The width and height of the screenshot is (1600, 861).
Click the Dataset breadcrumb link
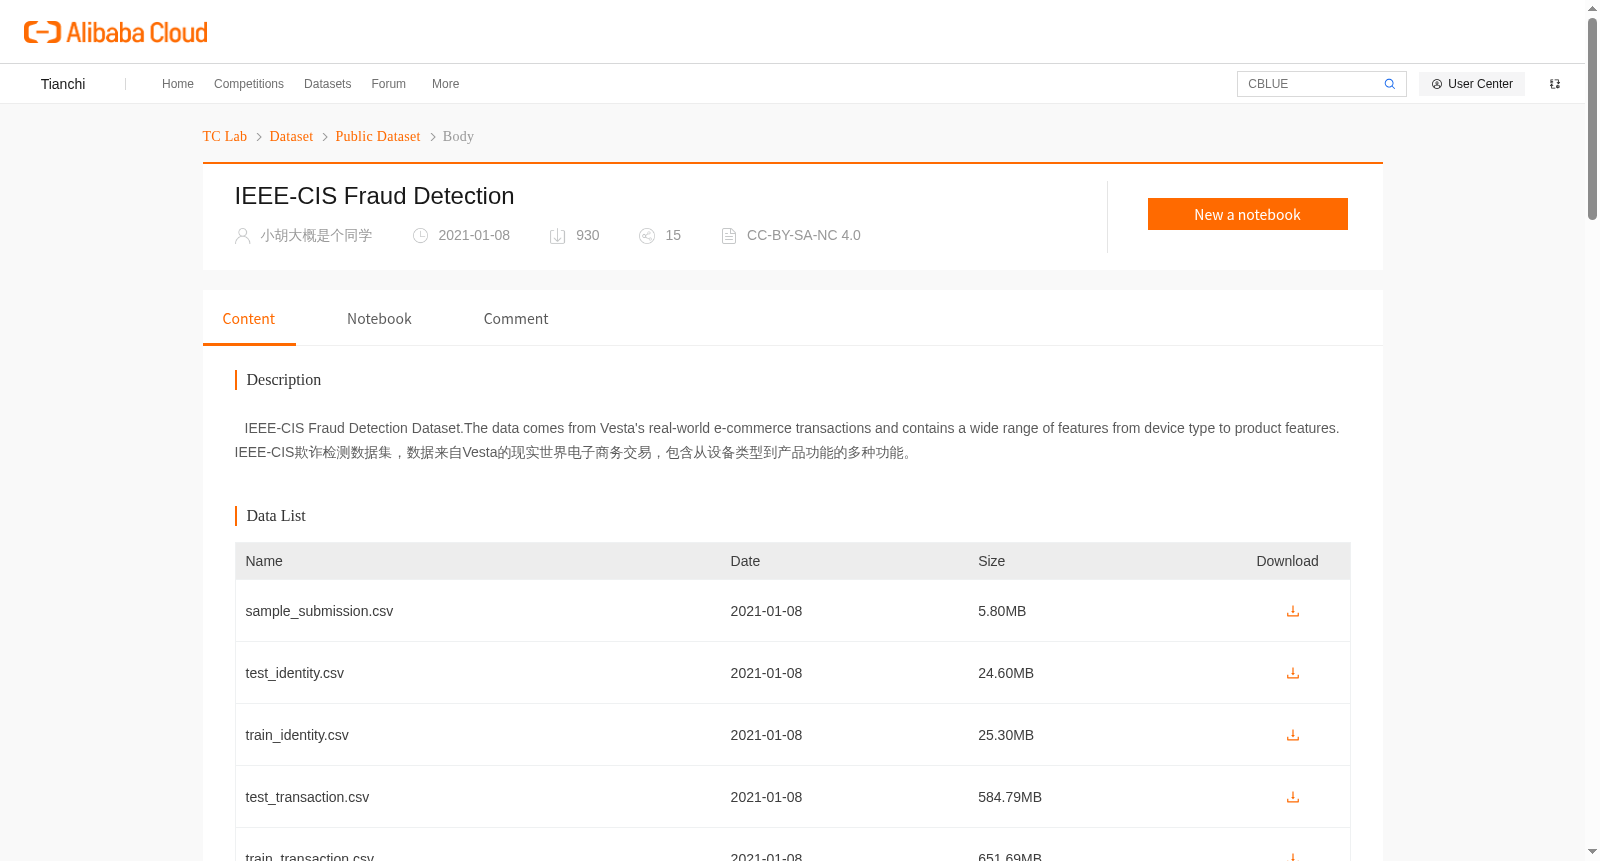point(291,136)
